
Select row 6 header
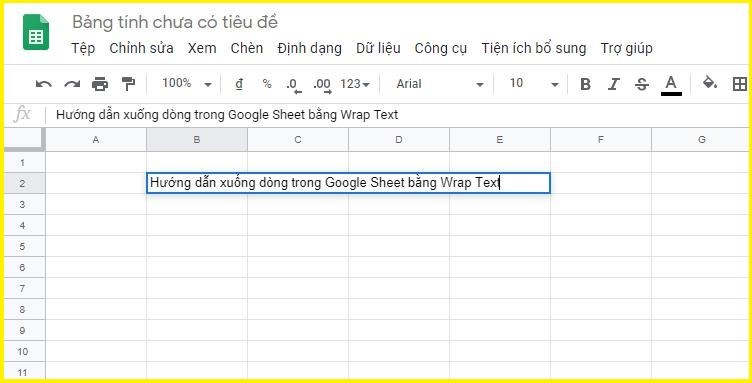[x=24, y=267]
